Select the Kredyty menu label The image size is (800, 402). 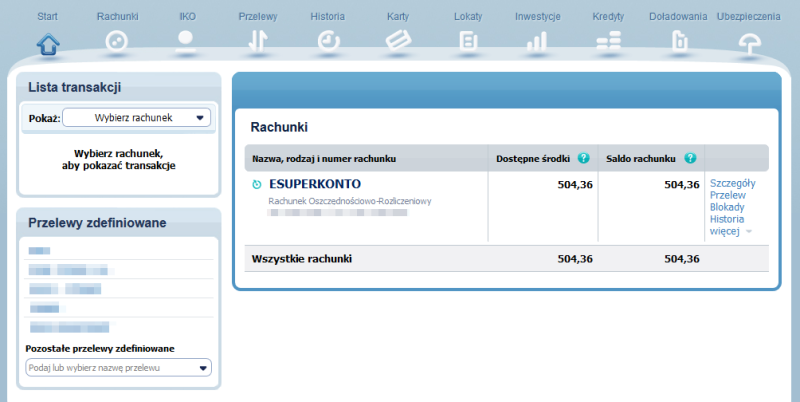[608, 16]
